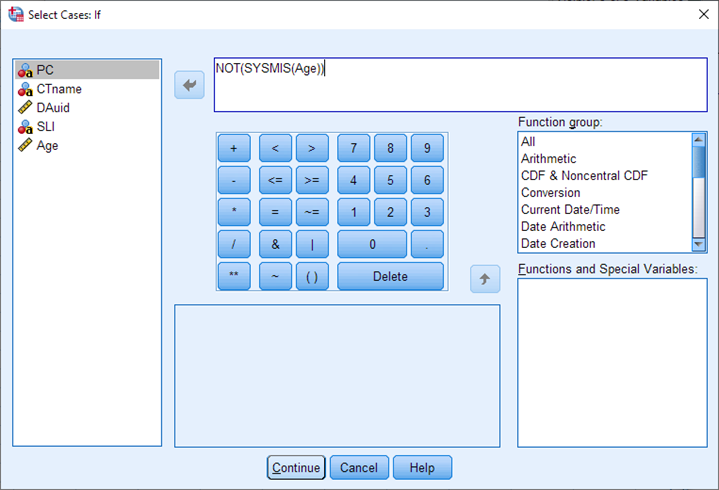
Task: Click the OR (|) keypad button
Action: (312, 244)
